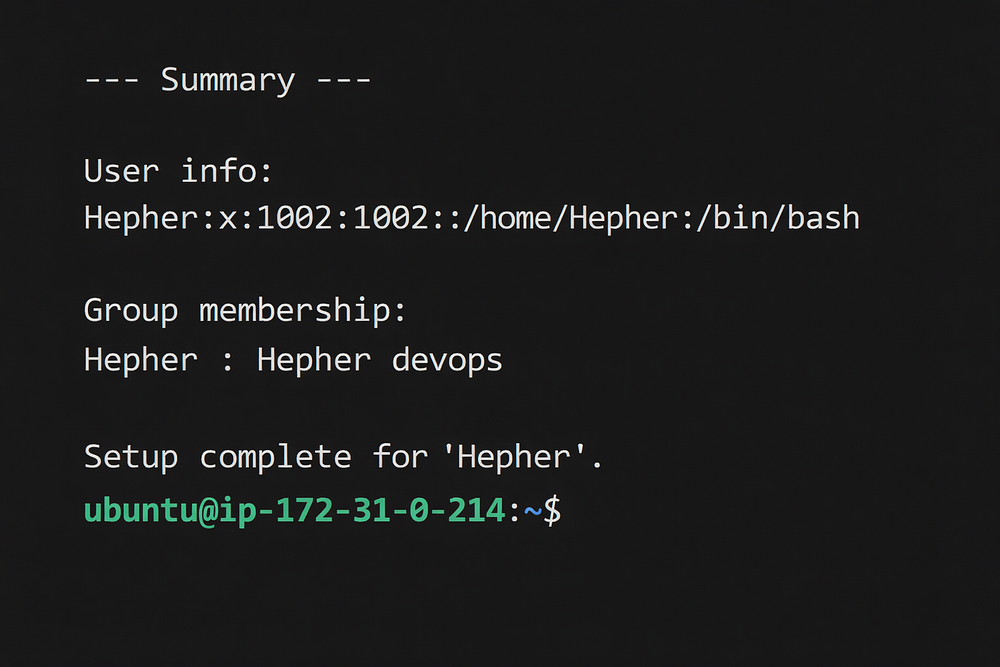Click the Hepher passwd entry line
This screenshot has height=667, width=1000.
click(472, 219)
